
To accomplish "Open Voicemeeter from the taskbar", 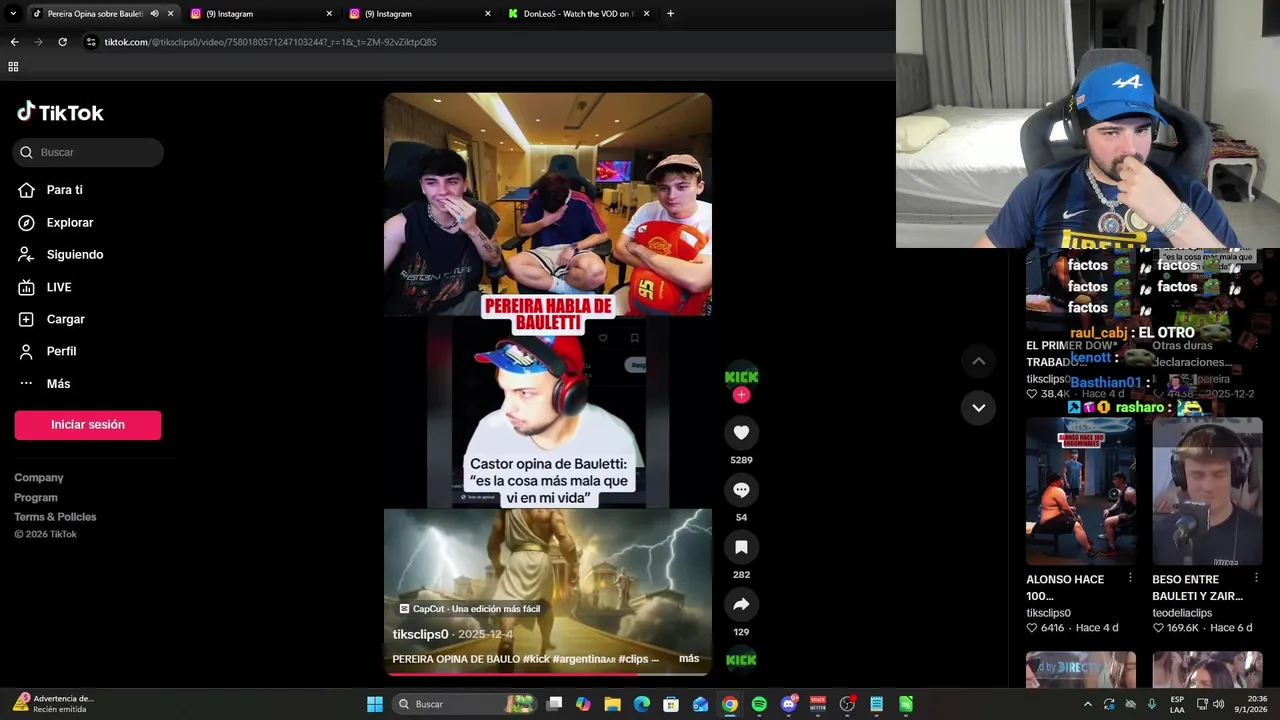I will (818, 704).
